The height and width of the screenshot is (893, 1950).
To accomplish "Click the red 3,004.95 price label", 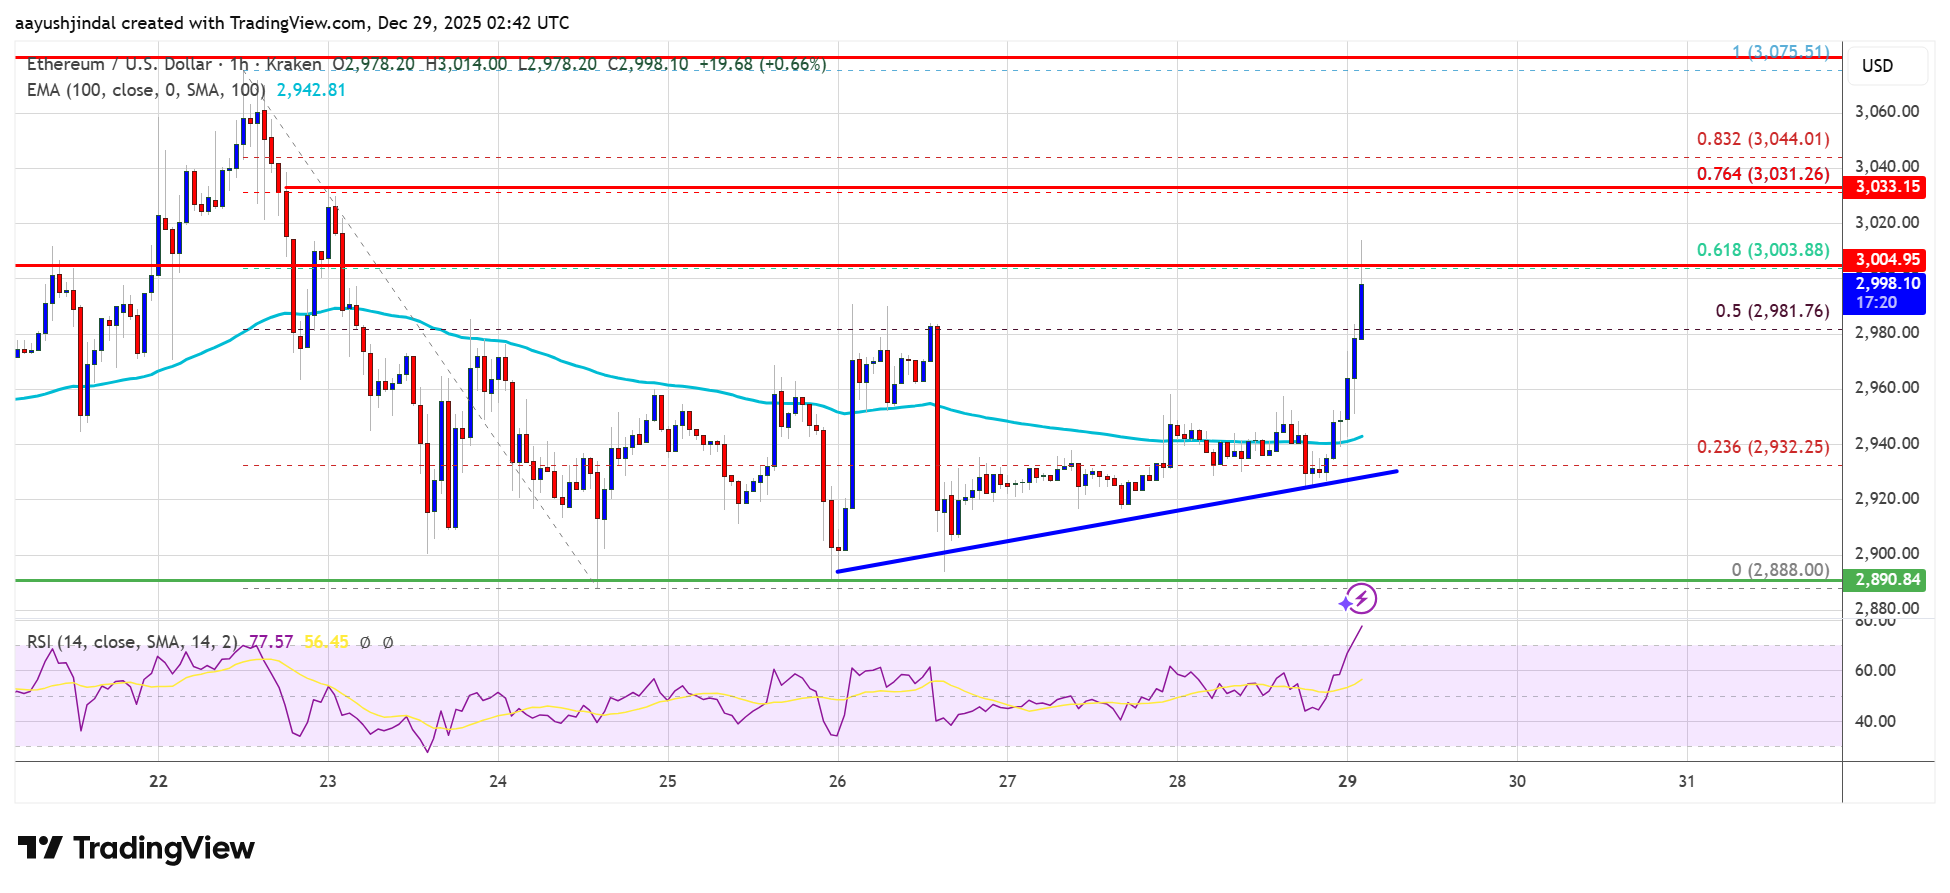I will pos(1887,260).
